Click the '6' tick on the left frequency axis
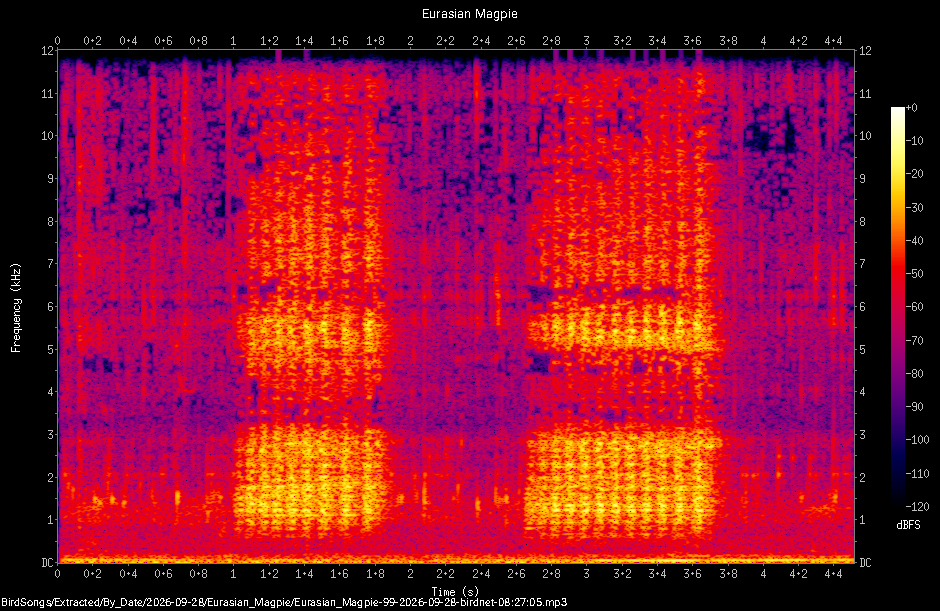Screen dimensions: 940x611 [50, 306]
